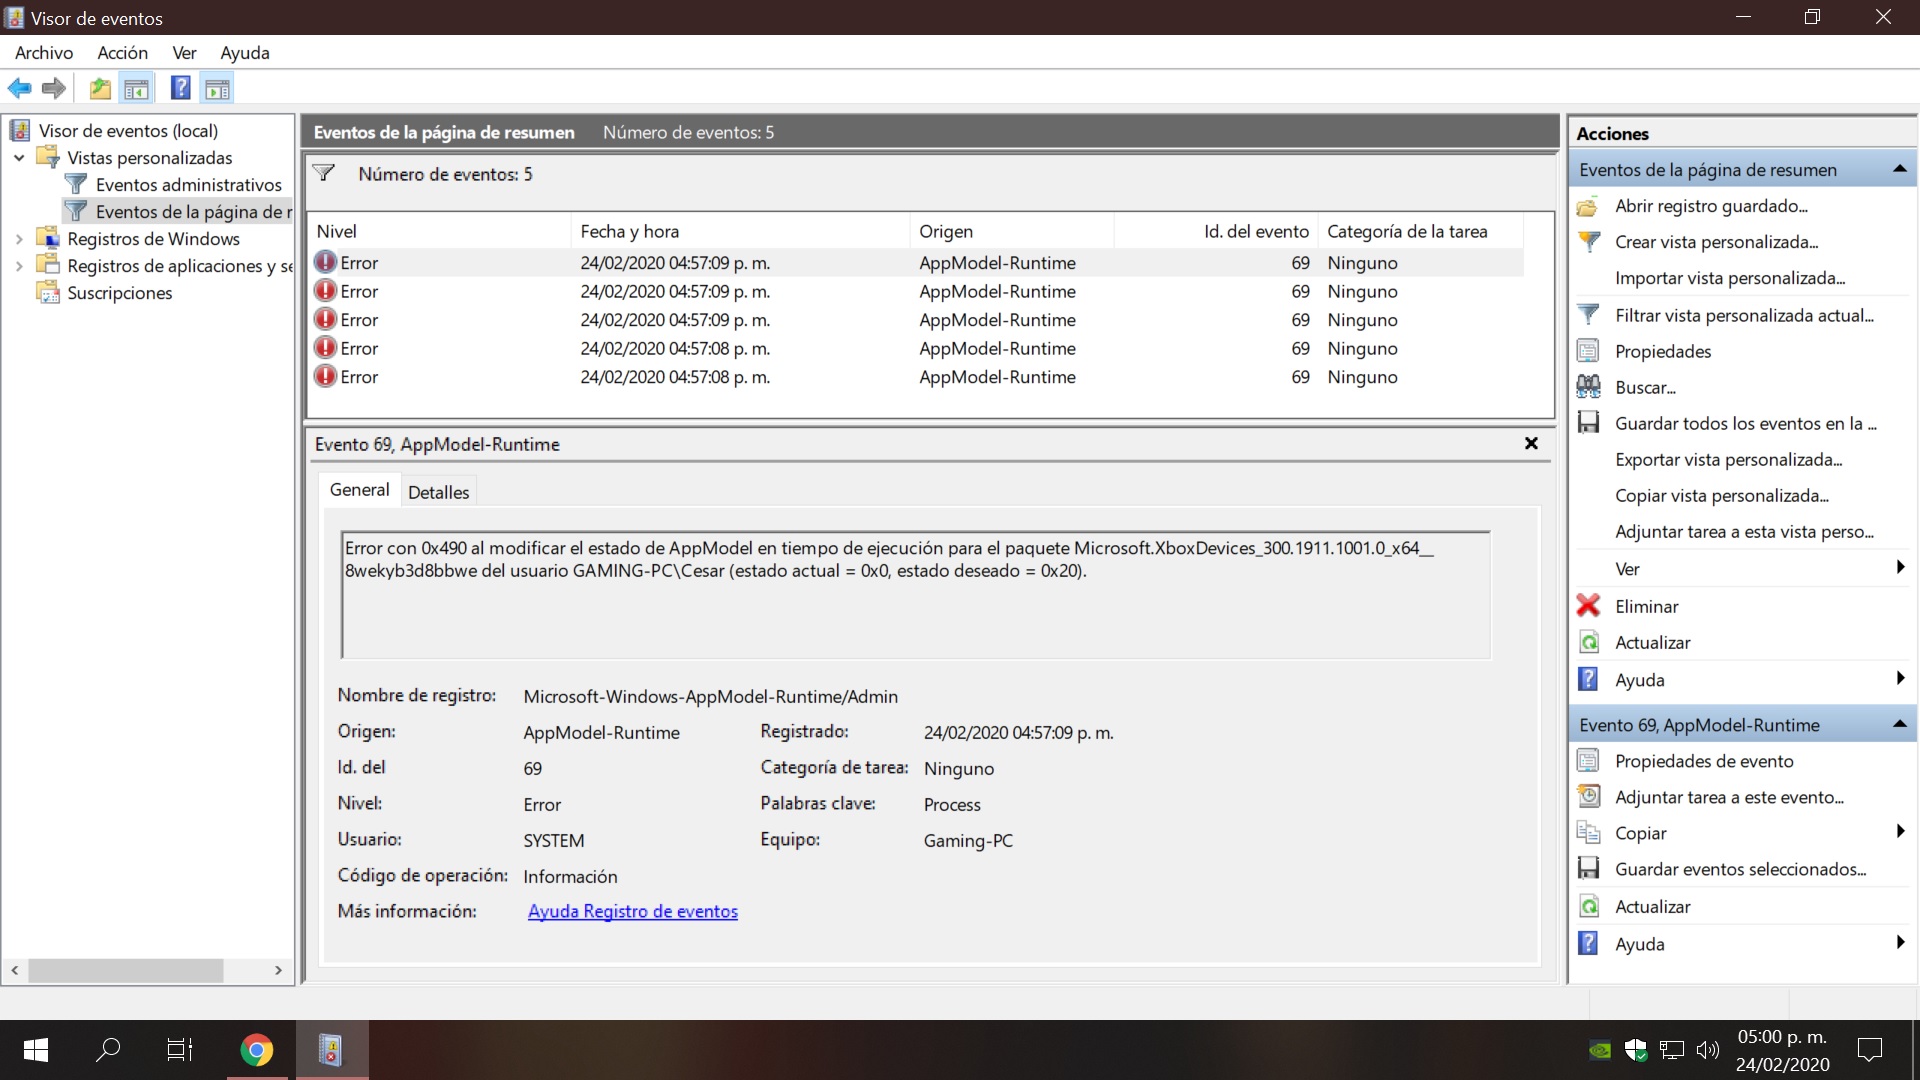Click the left pane horizontal scrollbar
Screen dimensions: 1920x1080
pos(125,970)
